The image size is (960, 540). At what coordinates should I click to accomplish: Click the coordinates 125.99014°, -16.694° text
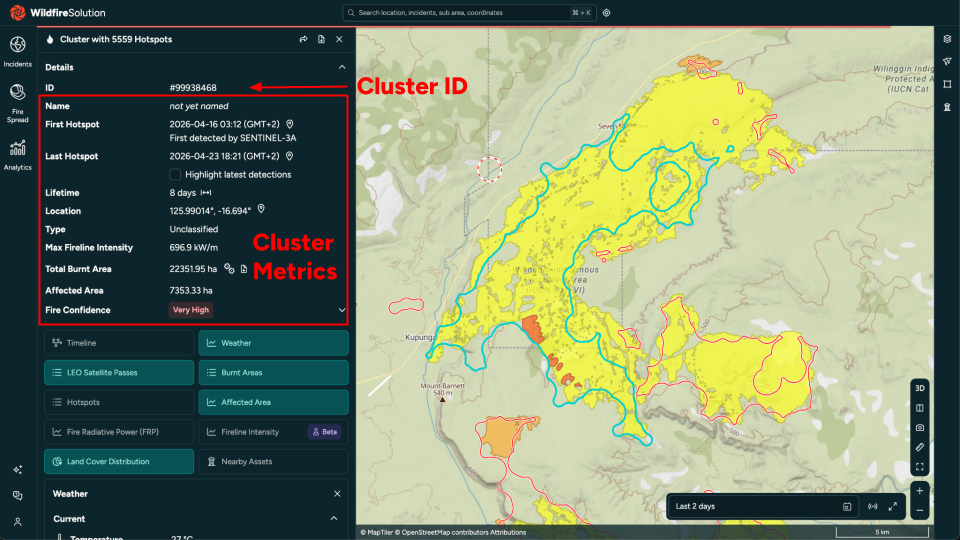pos(210,211)
